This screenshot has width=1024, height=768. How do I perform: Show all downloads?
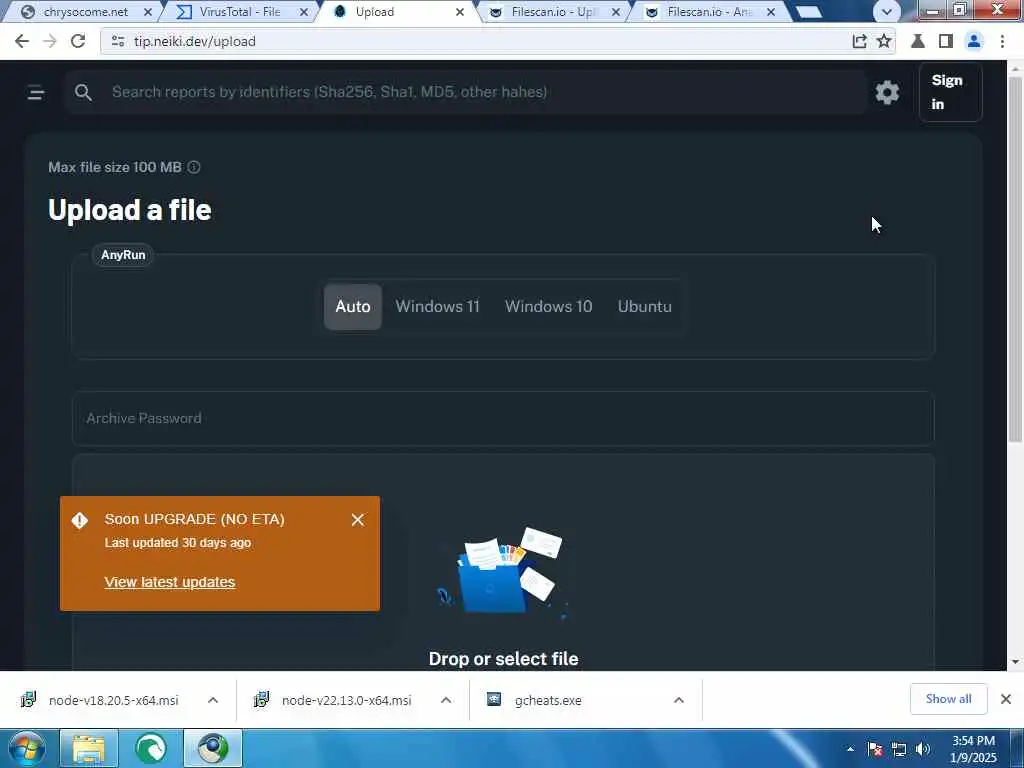(x=948, y=699)
